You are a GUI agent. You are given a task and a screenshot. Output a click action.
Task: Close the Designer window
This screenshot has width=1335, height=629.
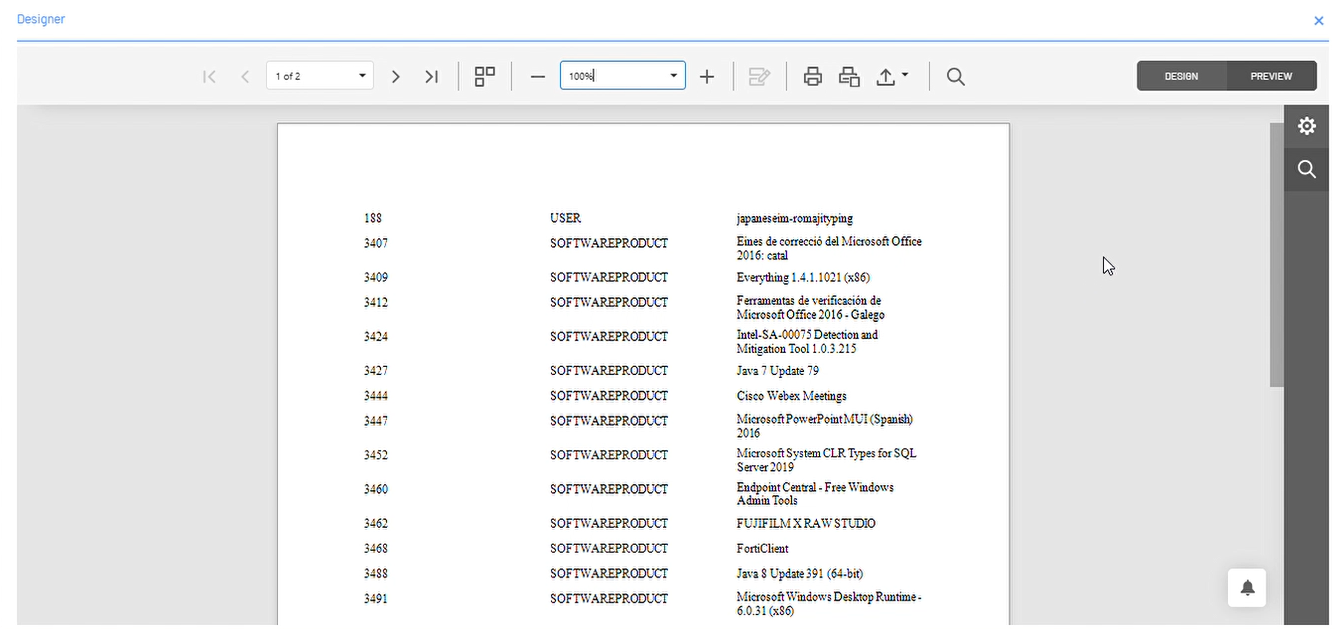pos(1319,20)
